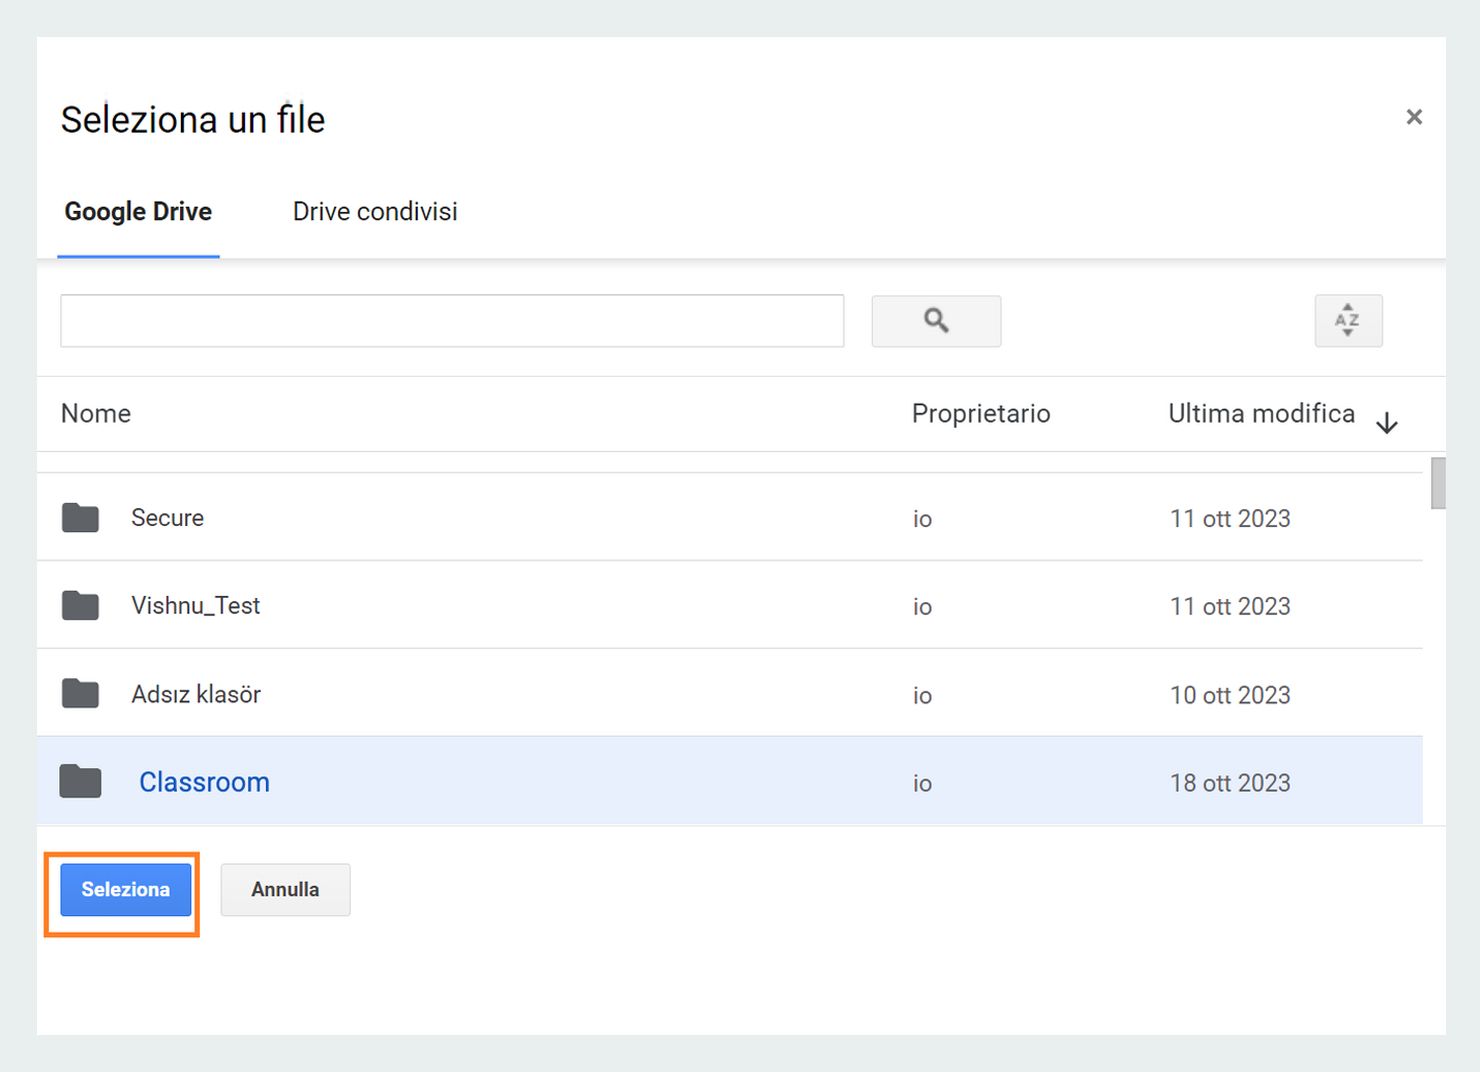Close the Seleziona un file dialog
This screenshot has height=1072, width=1480.
click(x=1414, y=117)
